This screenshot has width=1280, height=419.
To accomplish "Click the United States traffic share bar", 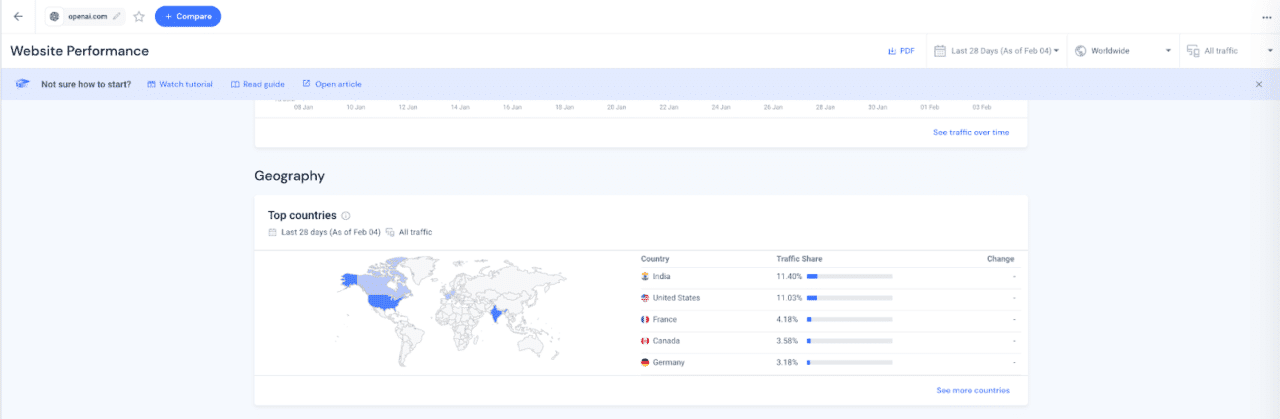I will (849, 298).
